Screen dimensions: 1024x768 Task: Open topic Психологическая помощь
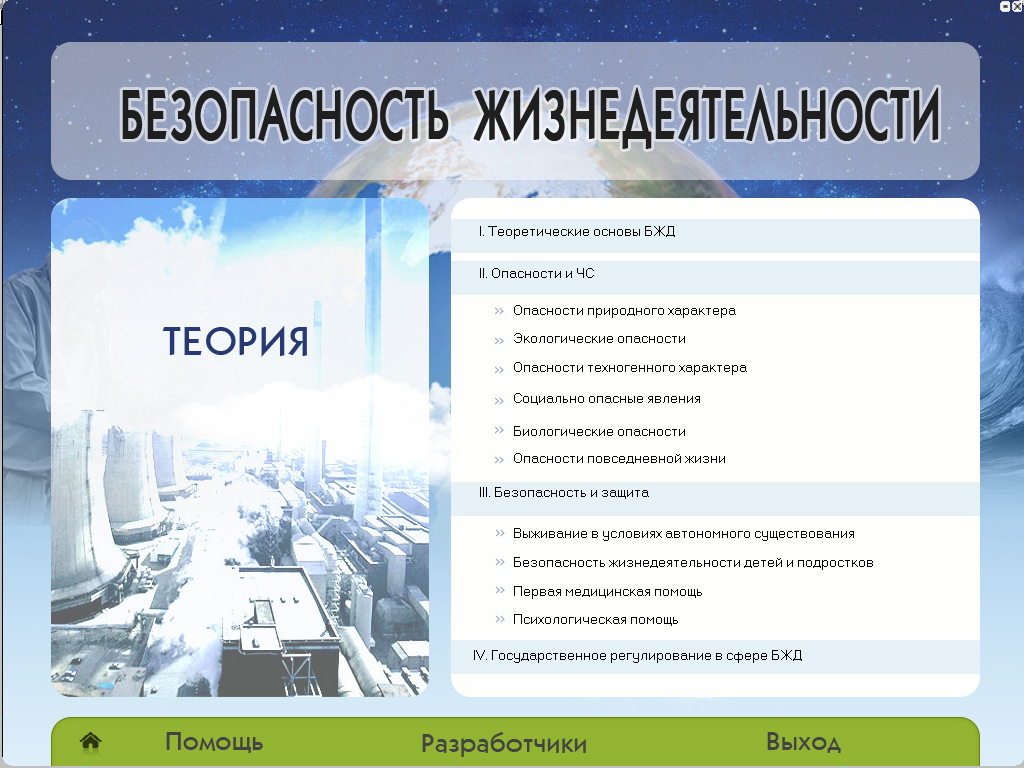[596, 620]
